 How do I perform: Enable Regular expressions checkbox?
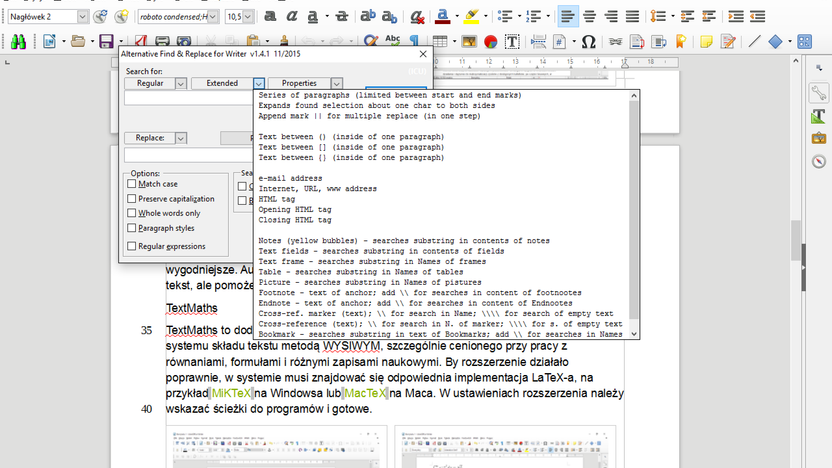(x=132, y=246)
